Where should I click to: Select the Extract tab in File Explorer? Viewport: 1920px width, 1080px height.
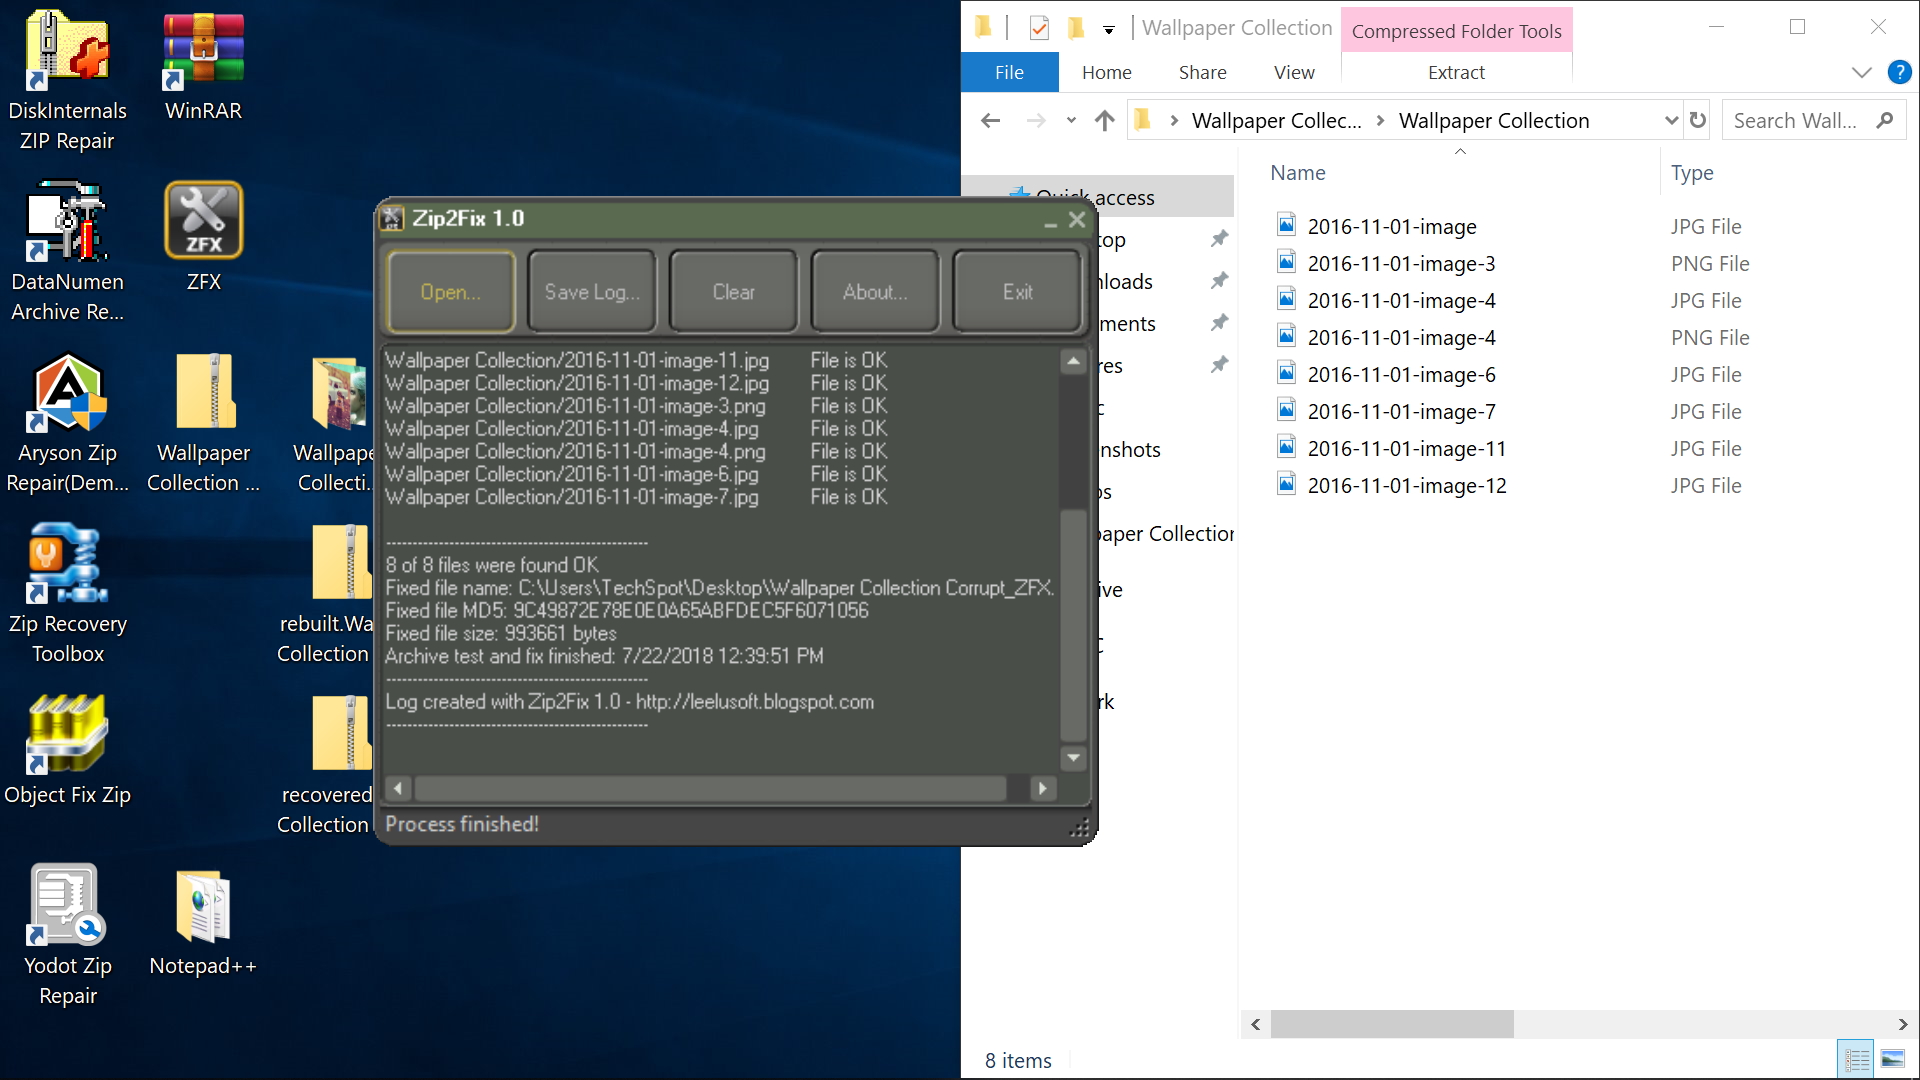(1456, 73)
